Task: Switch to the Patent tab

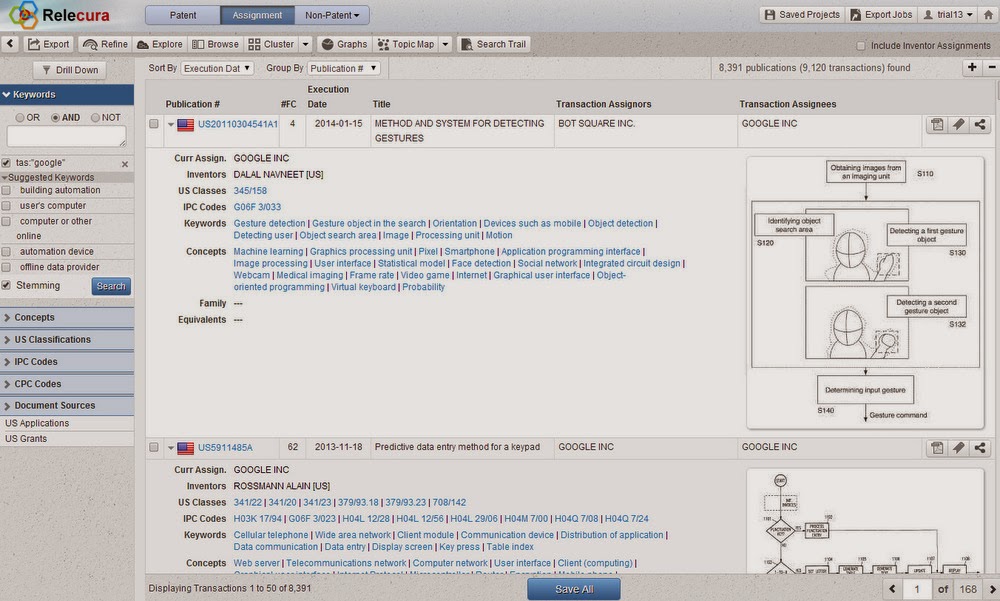Action: [183, 15]
